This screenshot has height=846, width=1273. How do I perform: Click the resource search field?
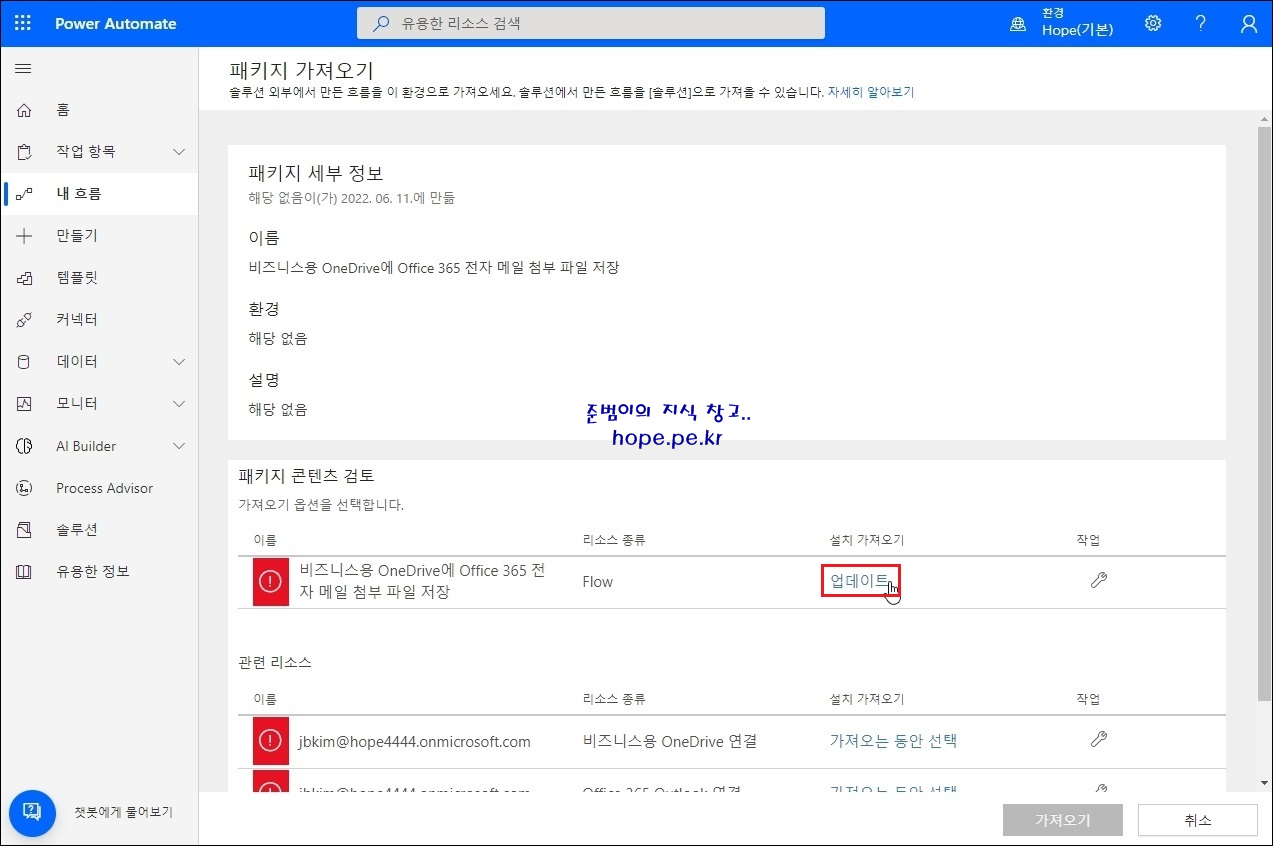point(591,23)
